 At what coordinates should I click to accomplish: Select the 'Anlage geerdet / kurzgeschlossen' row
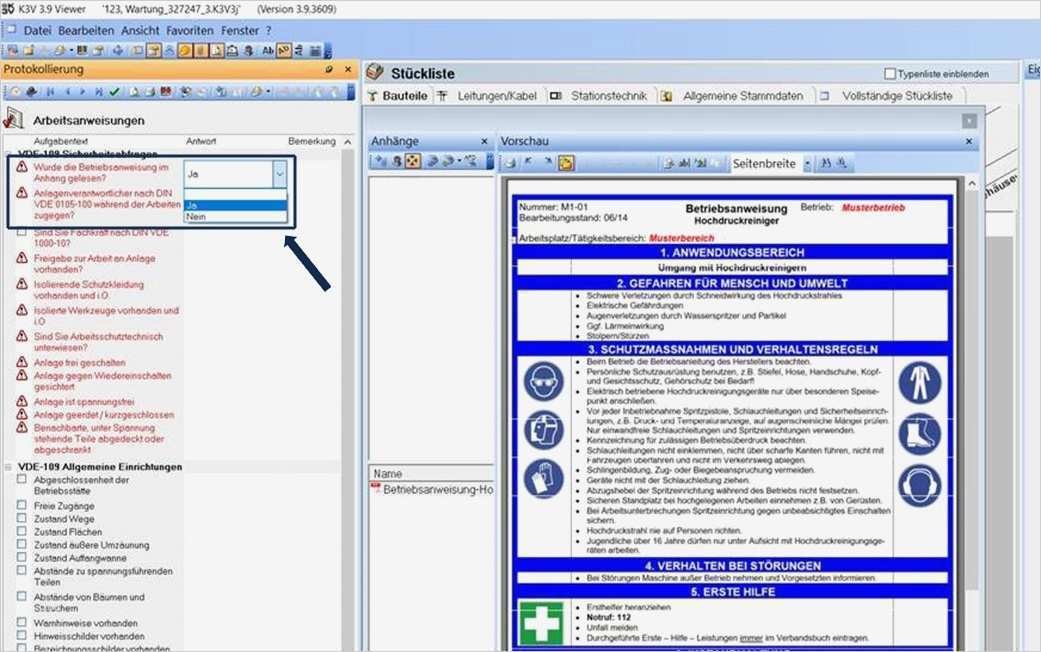104,414
